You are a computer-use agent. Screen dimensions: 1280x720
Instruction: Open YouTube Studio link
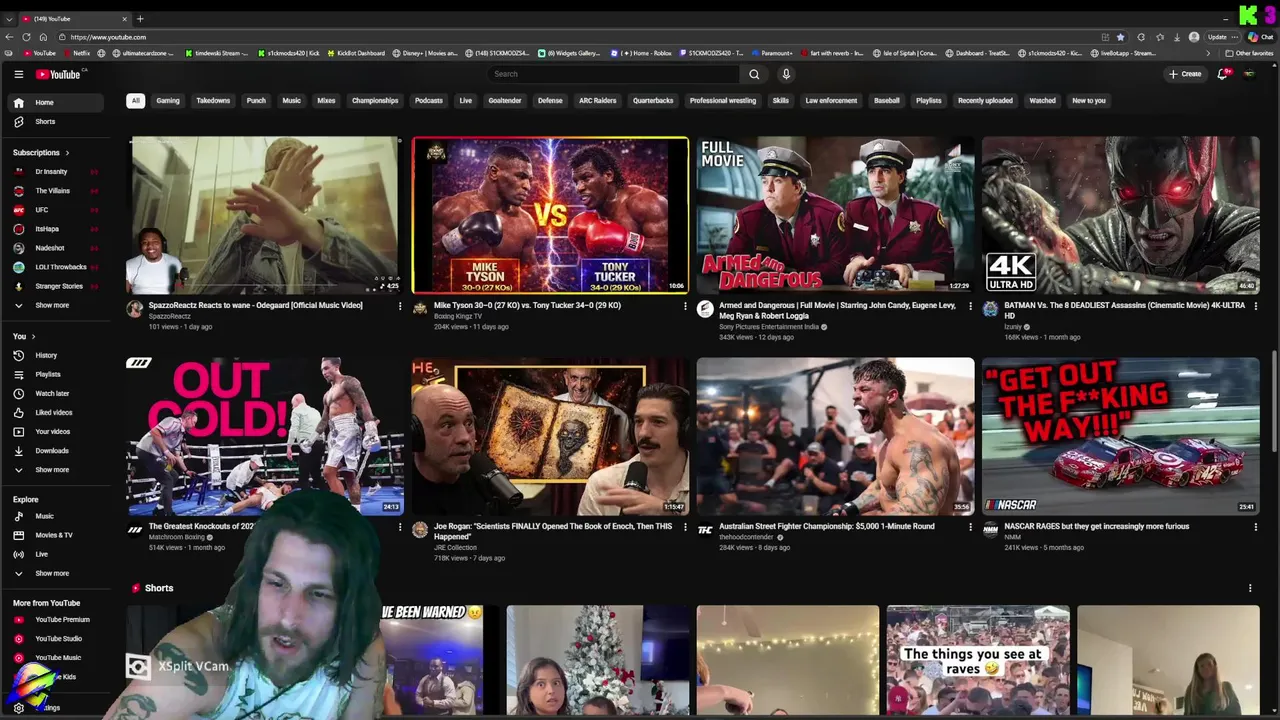pos(56,638)
